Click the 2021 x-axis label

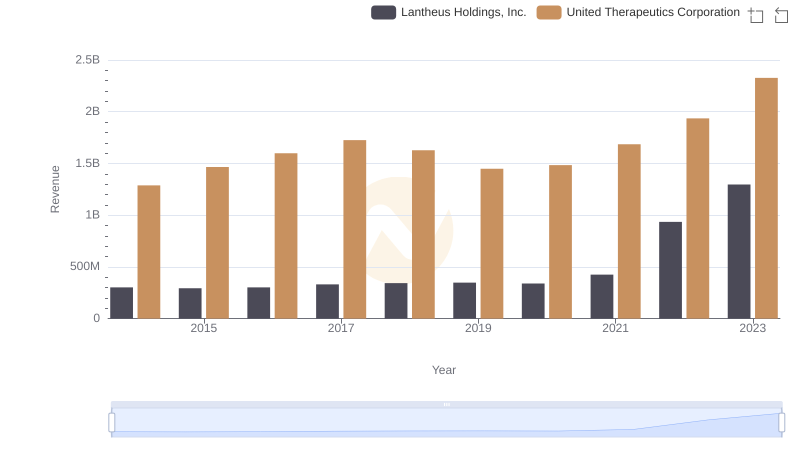(615, 328)
